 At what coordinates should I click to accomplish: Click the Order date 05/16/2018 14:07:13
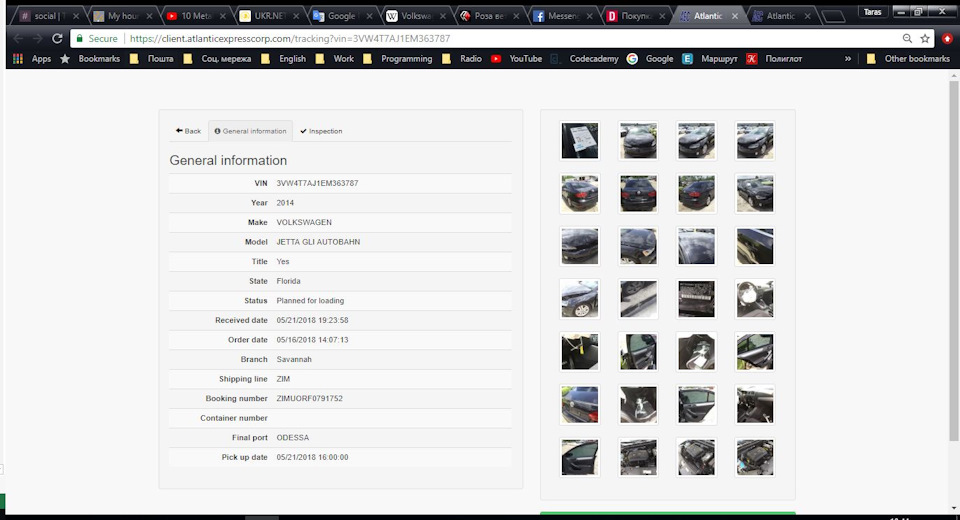[x=312, y=340]
